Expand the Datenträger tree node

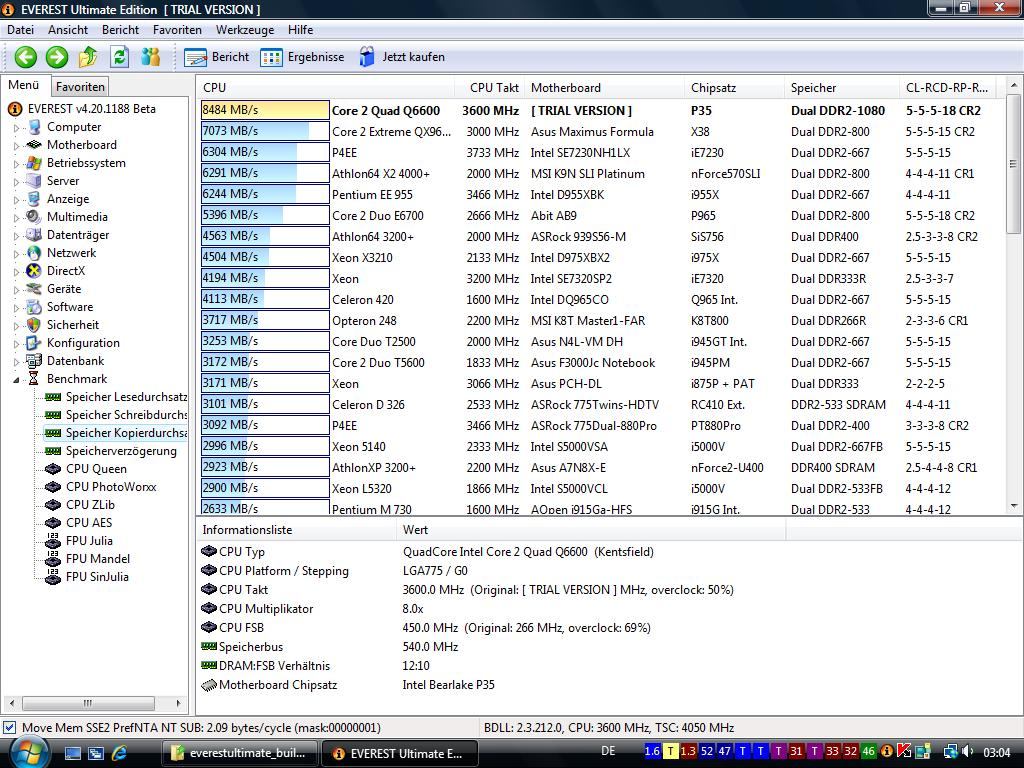point(16,236)
